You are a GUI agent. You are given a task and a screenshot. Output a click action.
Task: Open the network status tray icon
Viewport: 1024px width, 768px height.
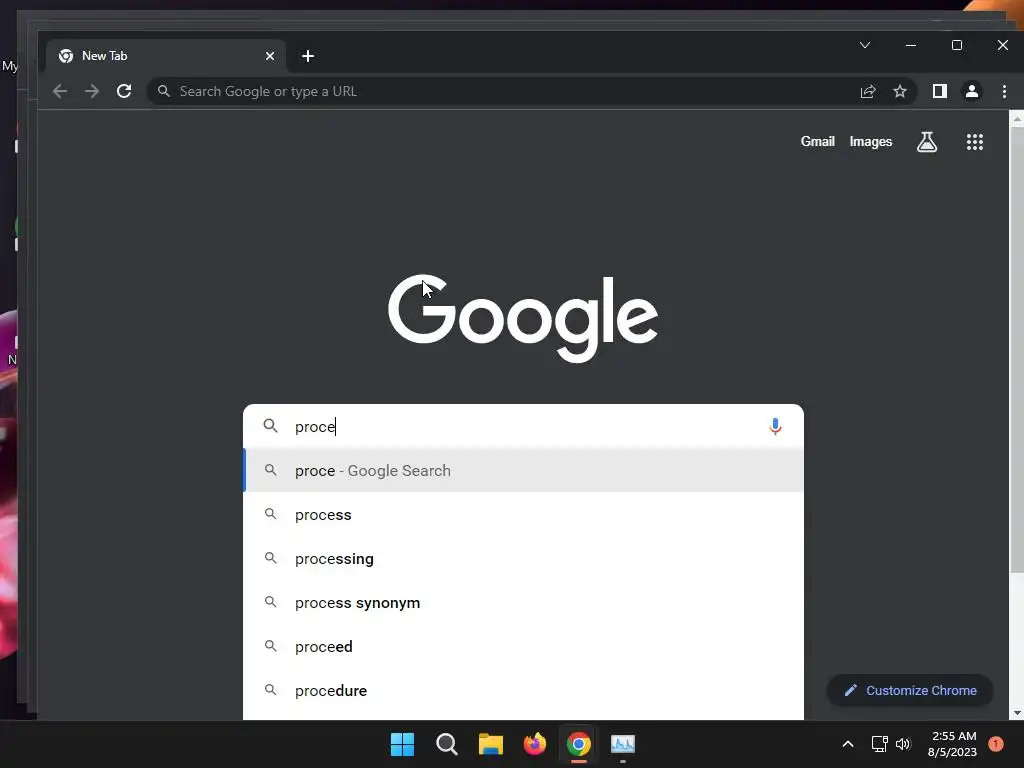point(880,744)
